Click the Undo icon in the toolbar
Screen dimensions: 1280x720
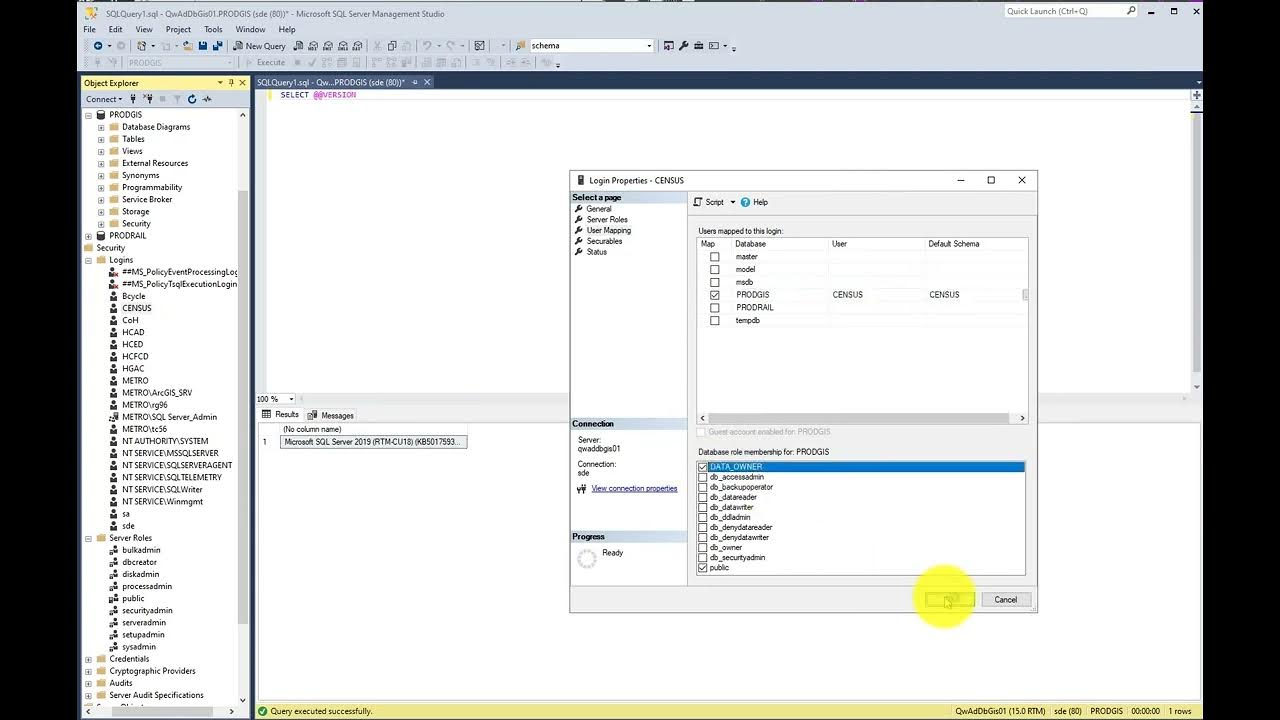[x=427, y=46]
